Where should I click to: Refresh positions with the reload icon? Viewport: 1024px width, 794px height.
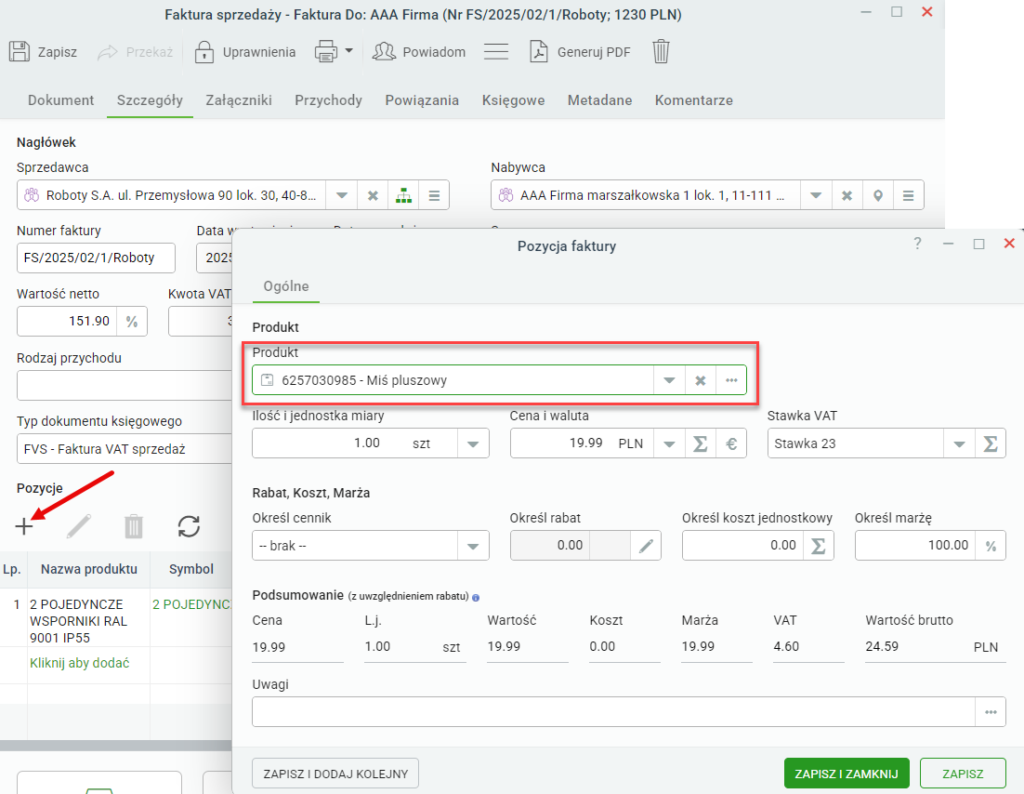[x=189, y=526]
